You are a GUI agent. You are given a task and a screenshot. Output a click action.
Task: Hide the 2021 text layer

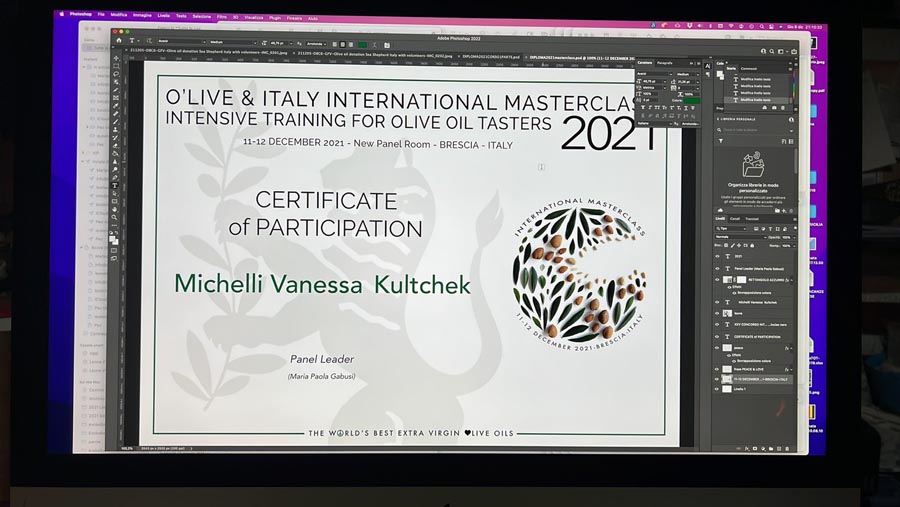(x=717, y=256)
